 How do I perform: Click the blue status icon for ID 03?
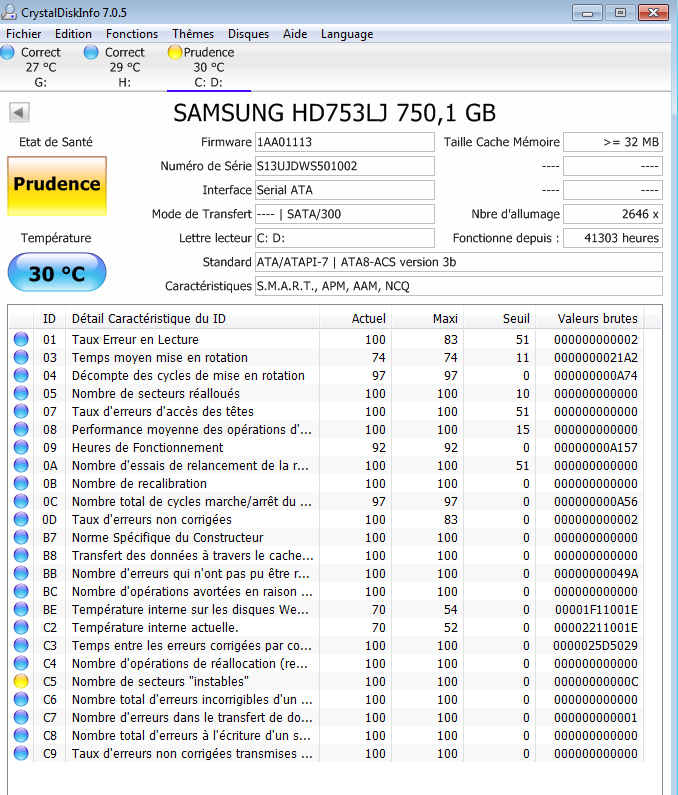(21, 357)
